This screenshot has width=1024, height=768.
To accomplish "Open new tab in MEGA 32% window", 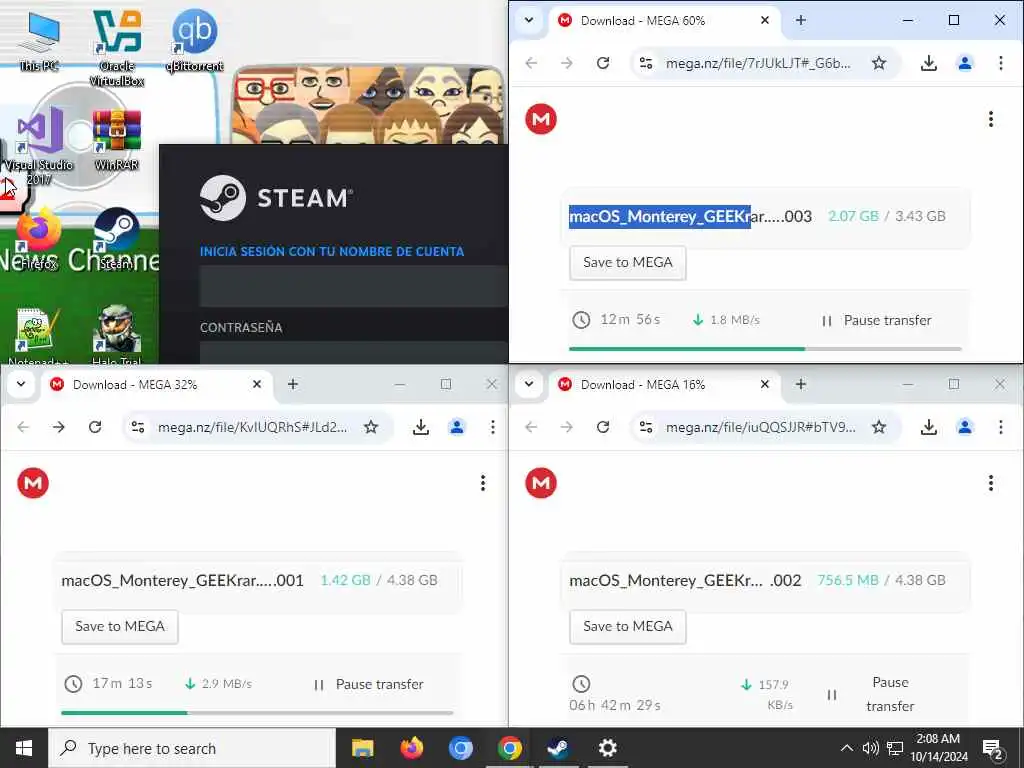I will pyautogui.click(x=293, y=384).
